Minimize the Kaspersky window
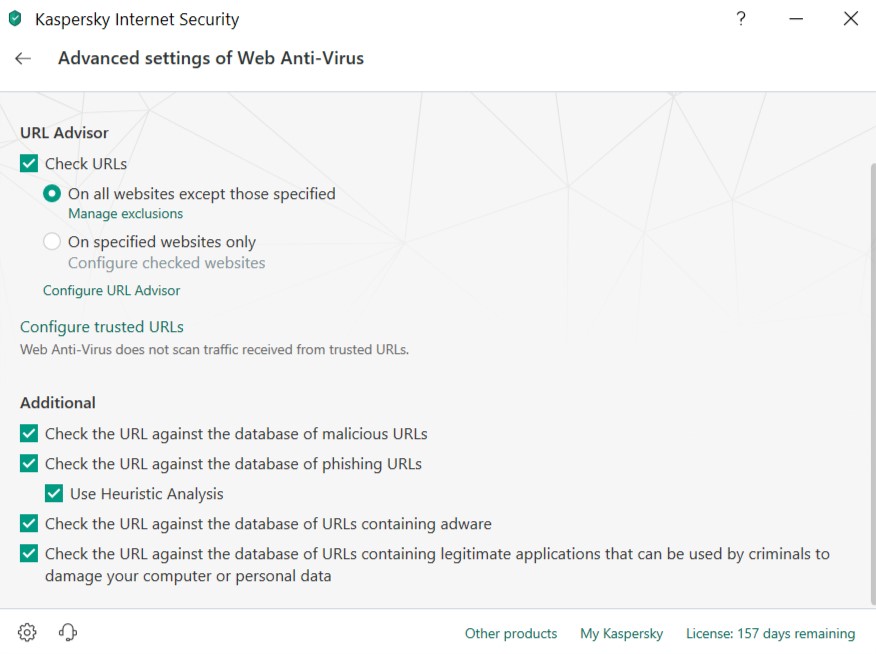Image resolution: width=876 pixels, height=654 pixels. (x=796, y=19)
